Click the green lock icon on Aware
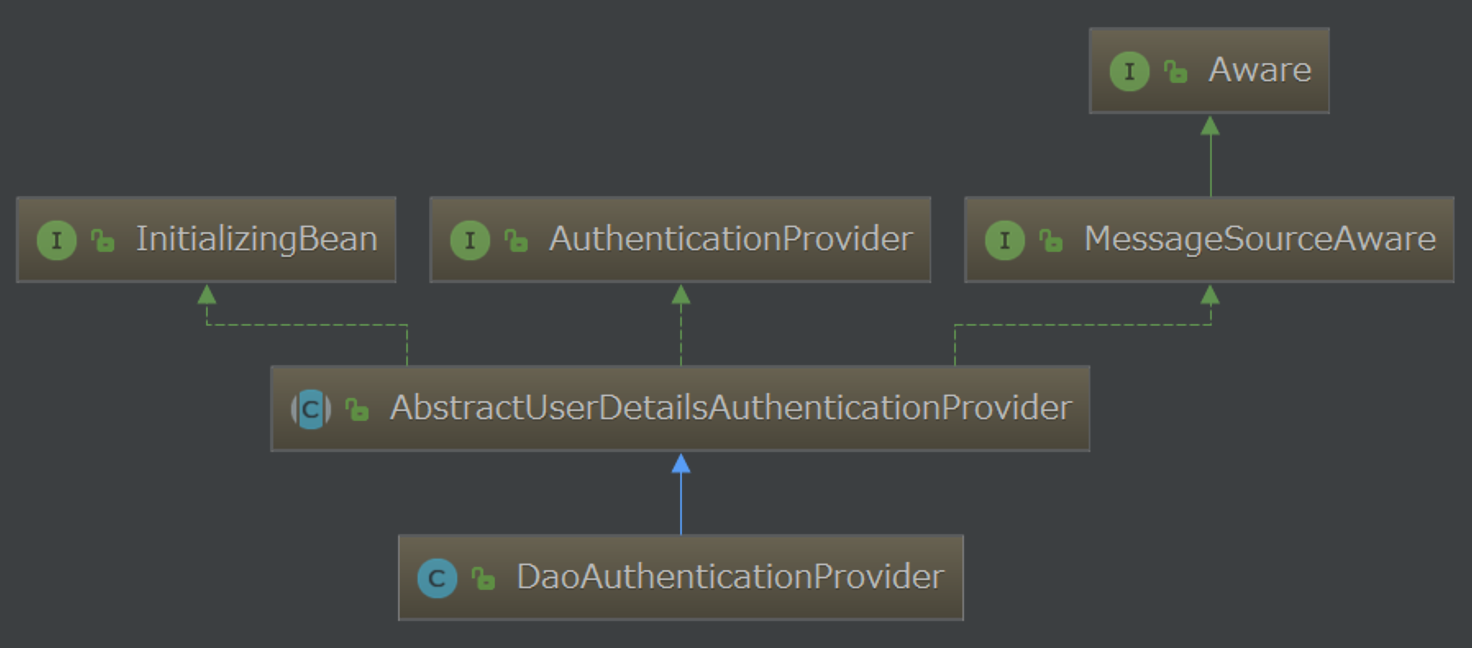The height and width of the screenshot is (648, 1472). pos(1176,72)
